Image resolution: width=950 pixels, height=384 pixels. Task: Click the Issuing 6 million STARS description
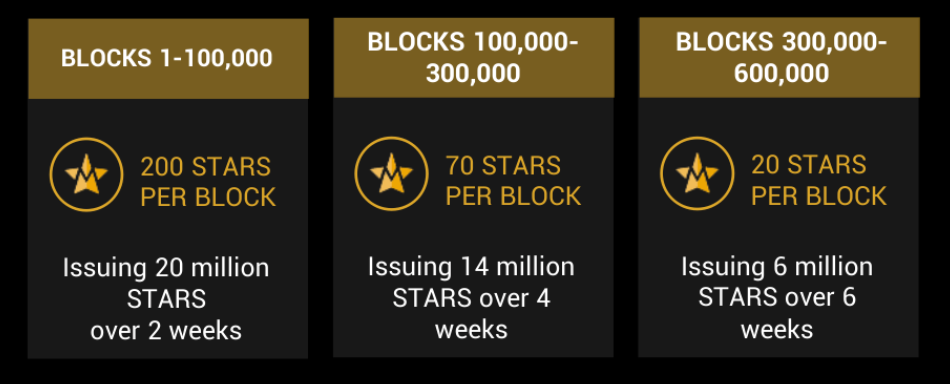point(777,299)
